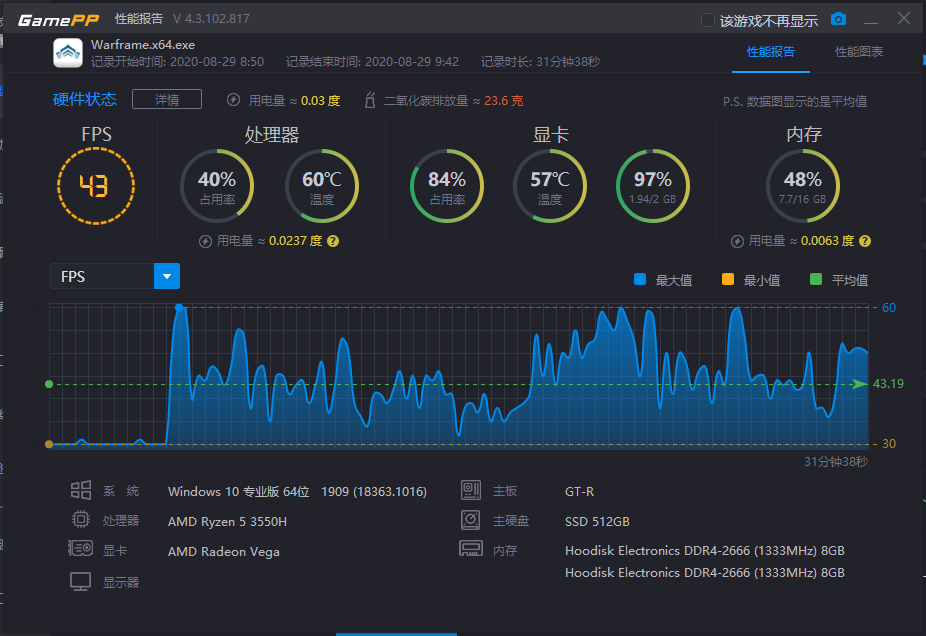Click the system Windows icon
The width and height of the screenshot is (926, 636).
(x=81, y=490)
